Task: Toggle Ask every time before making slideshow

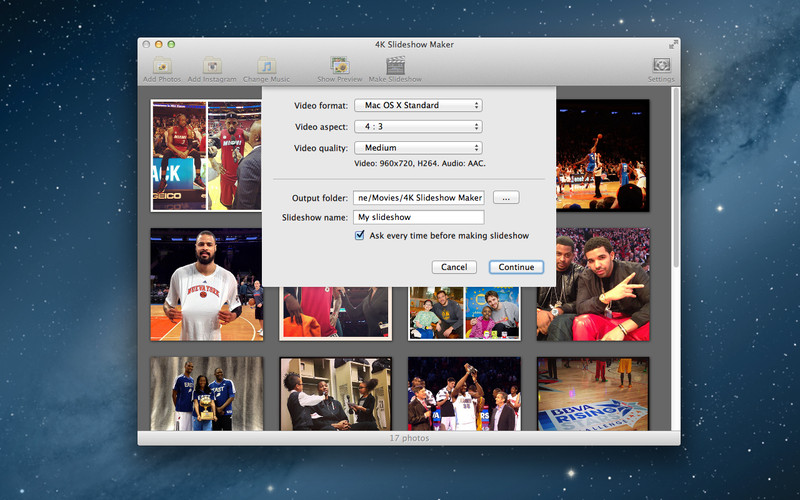Action: (360, 236)
